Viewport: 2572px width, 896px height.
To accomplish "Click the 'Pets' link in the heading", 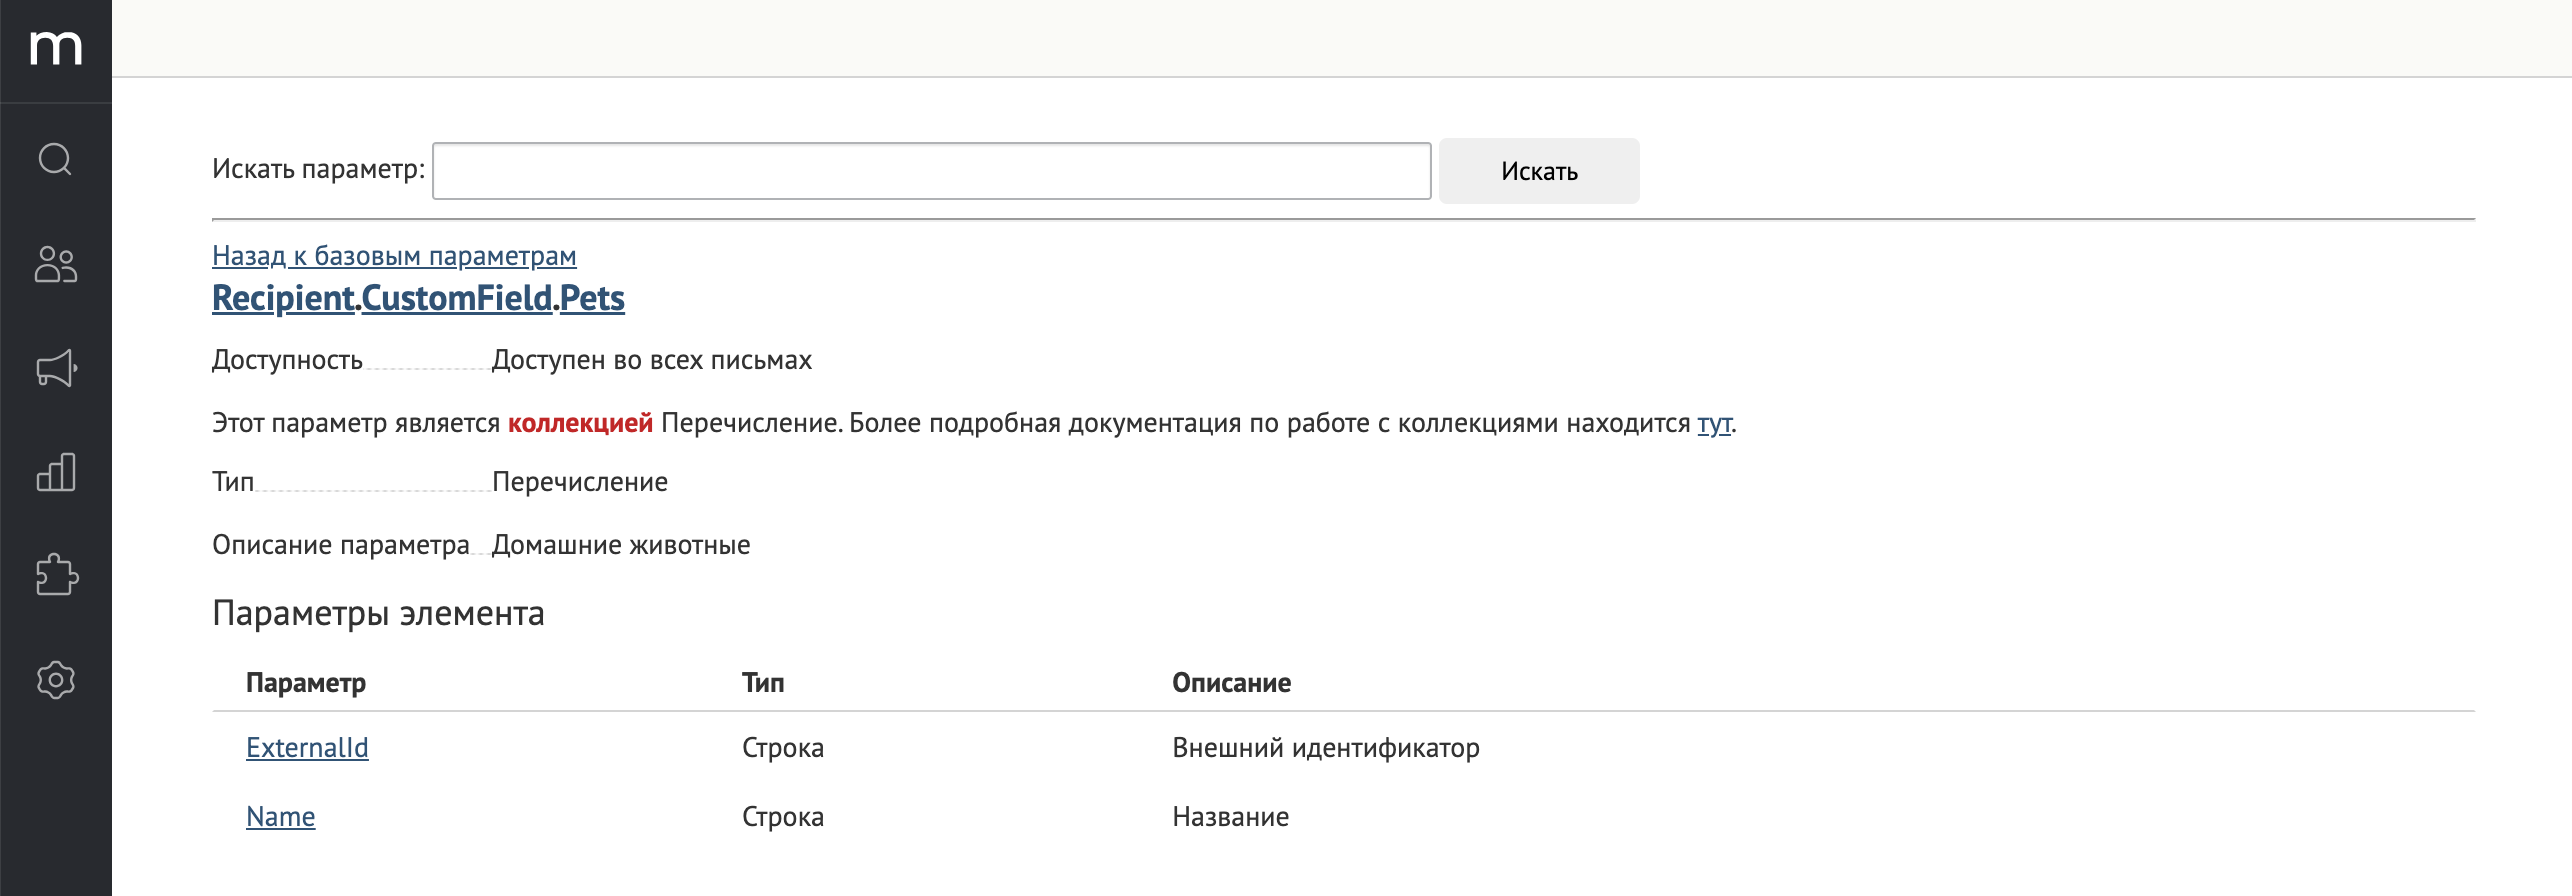I will point(592,298).
